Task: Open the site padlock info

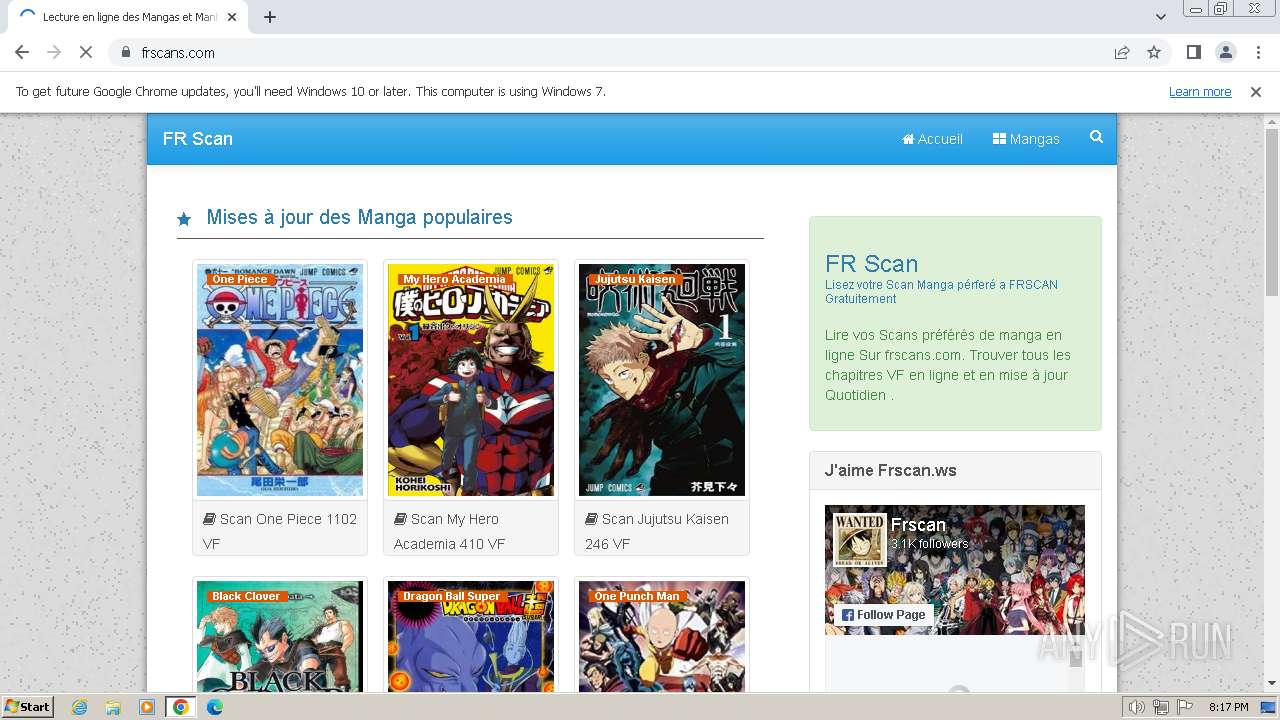Action: tap(125, 52)
